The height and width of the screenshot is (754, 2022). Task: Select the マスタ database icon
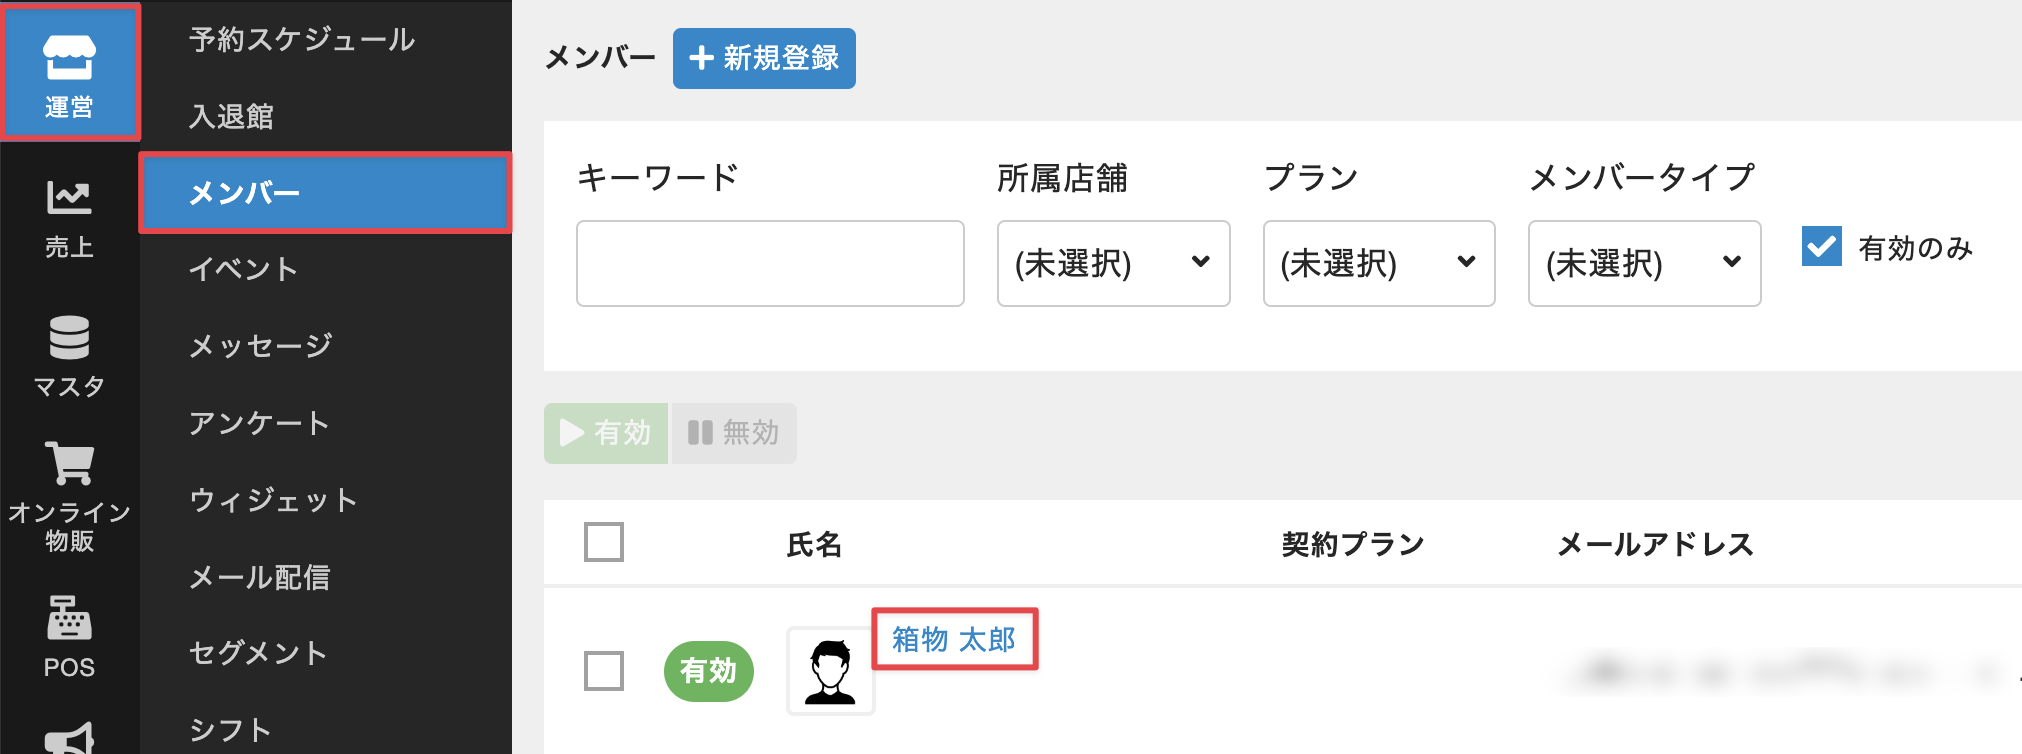[69, 355]
